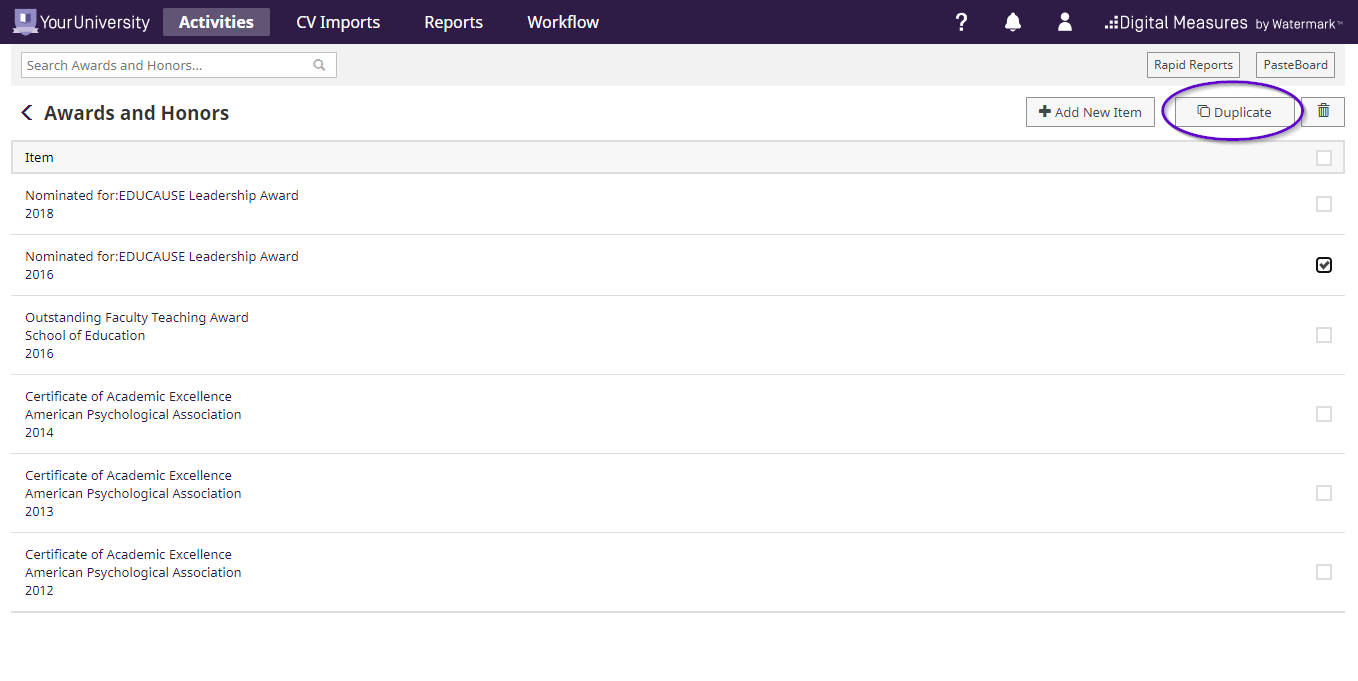Click the trash can delete icon
Image resolution: width=1358 pixels, height=681 pixels.
coord(1324,111)
